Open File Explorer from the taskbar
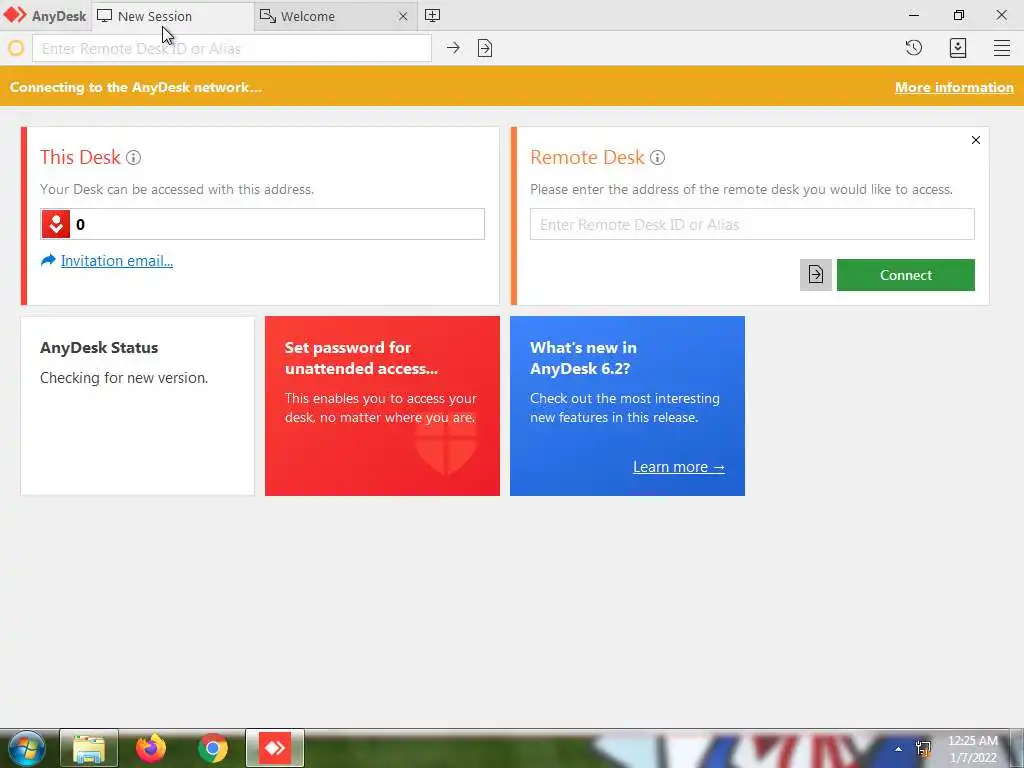Screen dimensions: 1024x768 pyautogui.click(x=89, y=748)
